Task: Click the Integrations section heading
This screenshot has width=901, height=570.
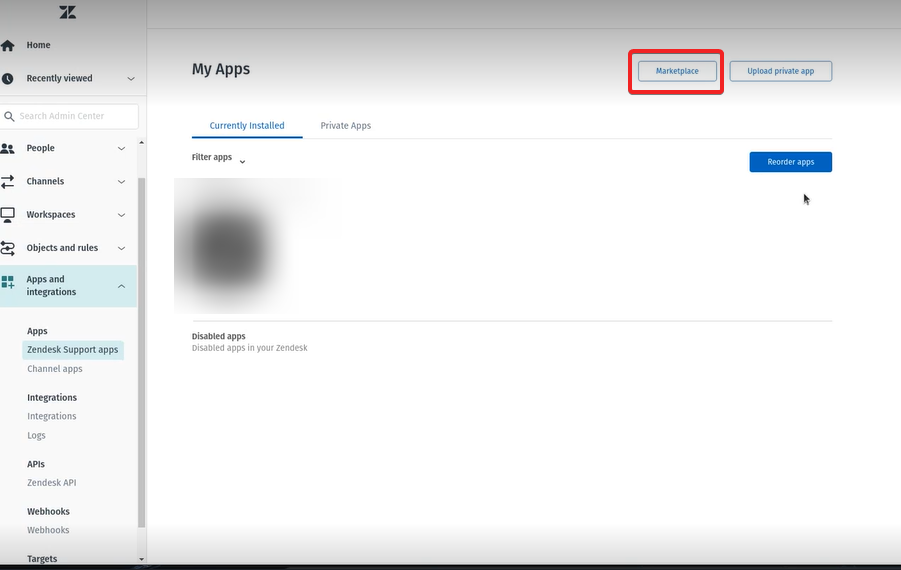Action: (x=52, y=398)
